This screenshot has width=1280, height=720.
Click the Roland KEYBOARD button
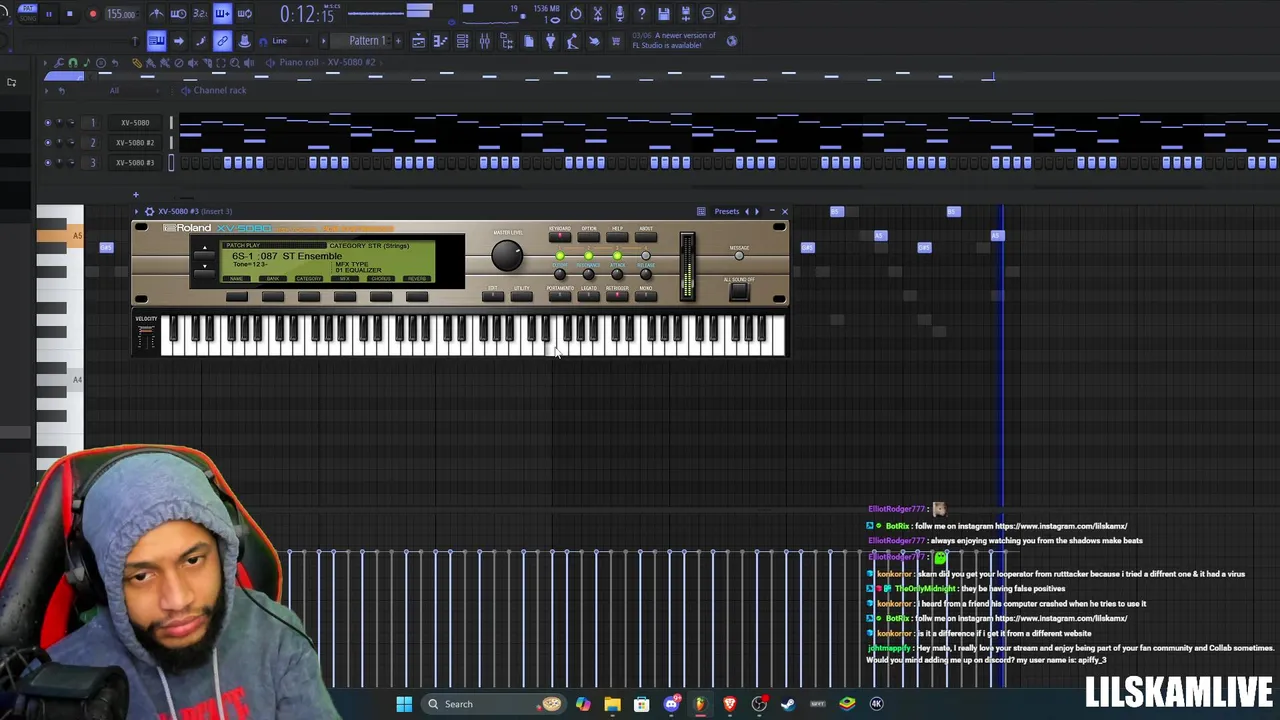pyautogui.click(x=560, y=237)
